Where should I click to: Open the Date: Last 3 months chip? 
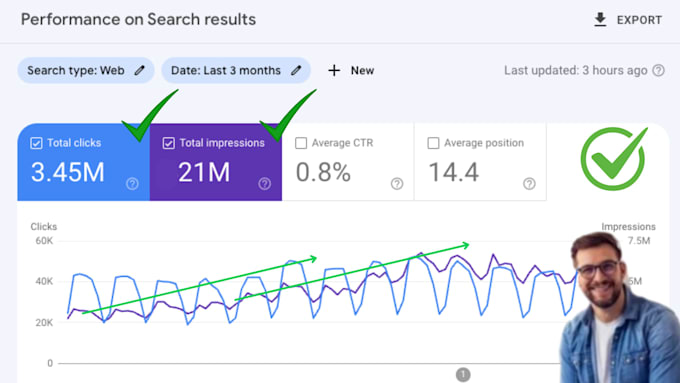[x=236, y=70]
